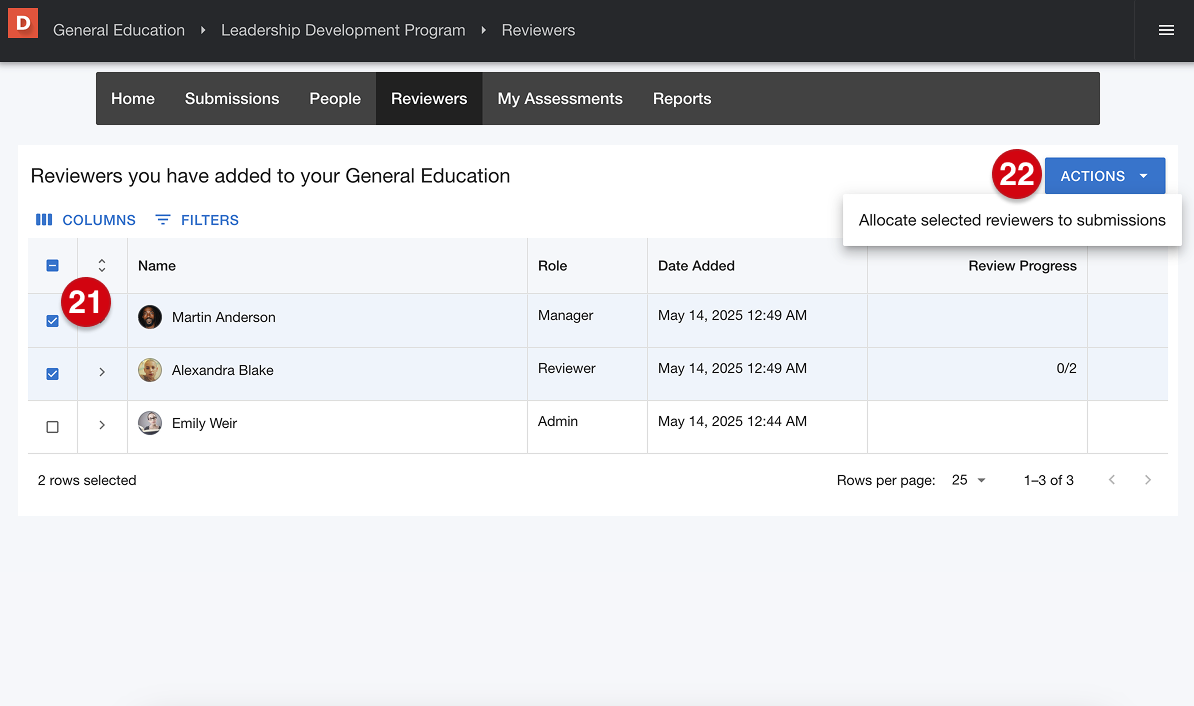Click Martin Anderson's avatar
This screenshot has width=1194, height=706.
[x=150, y=317]
